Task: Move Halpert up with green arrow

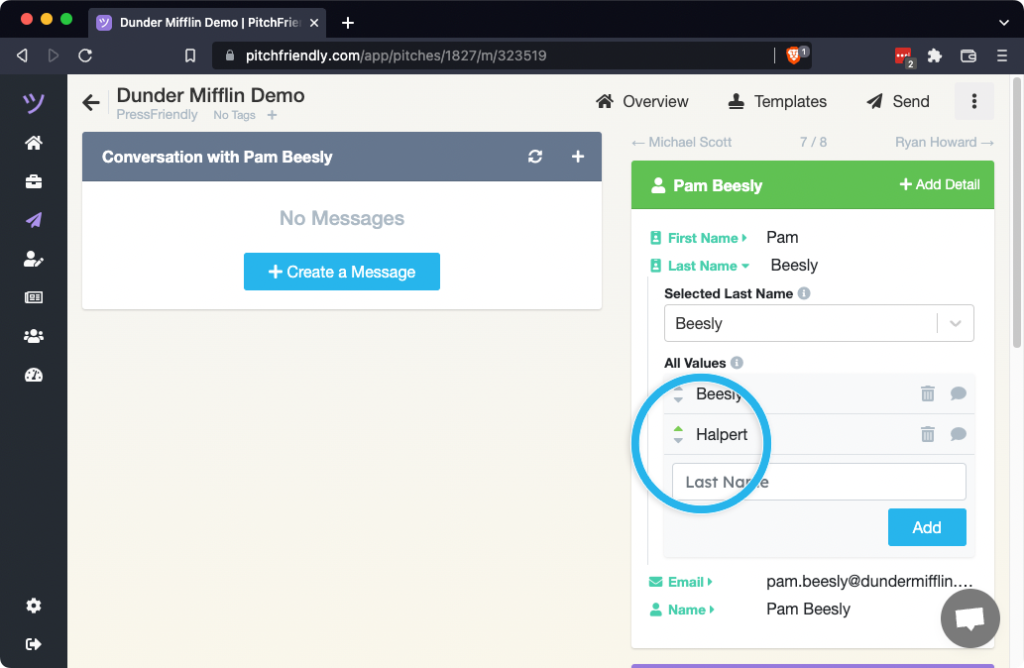Action: tap(678, 429)
